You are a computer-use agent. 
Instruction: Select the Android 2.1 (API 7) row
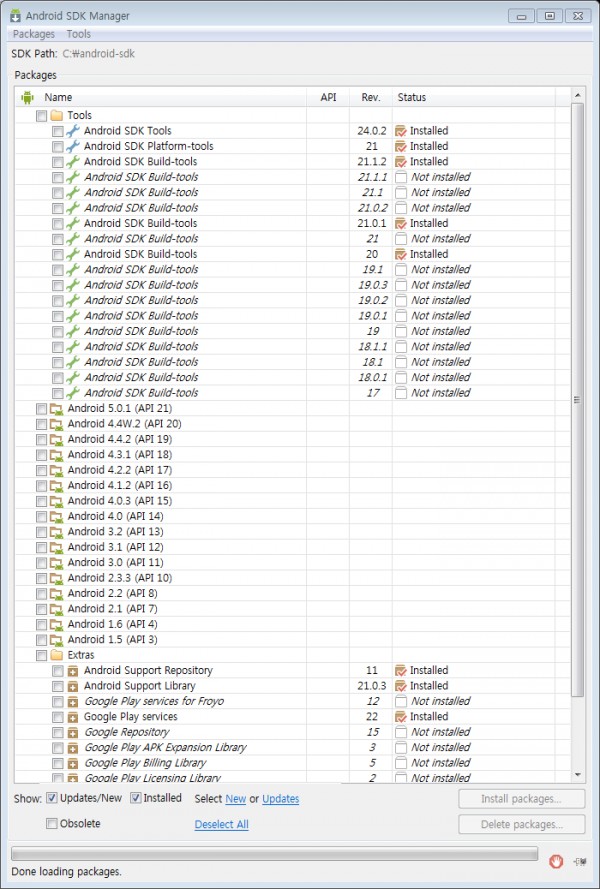pos(293,609)
